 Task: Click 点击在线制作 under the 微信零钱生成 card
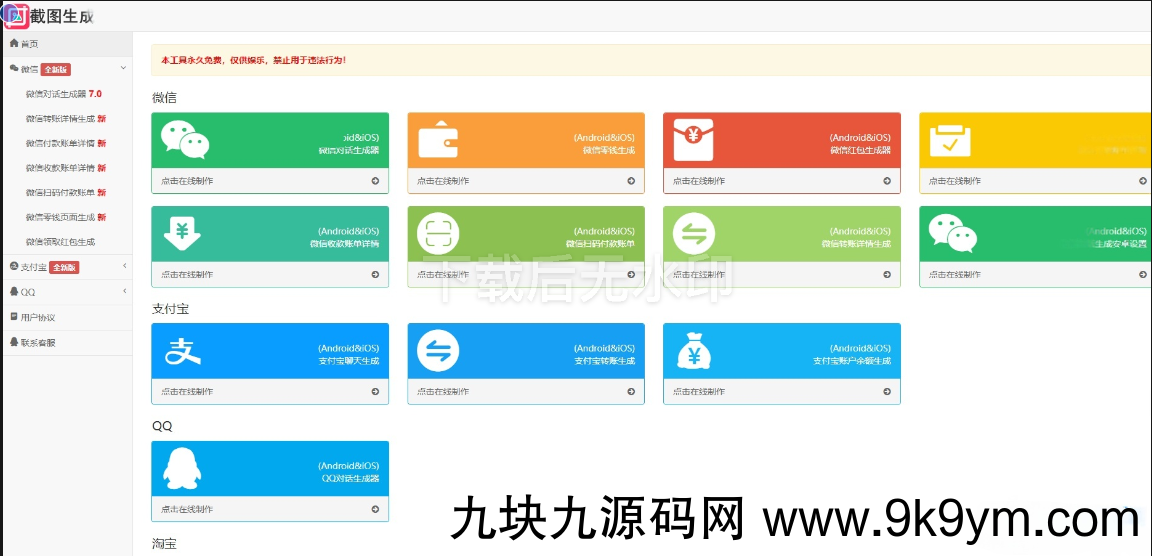coord(525,181)
